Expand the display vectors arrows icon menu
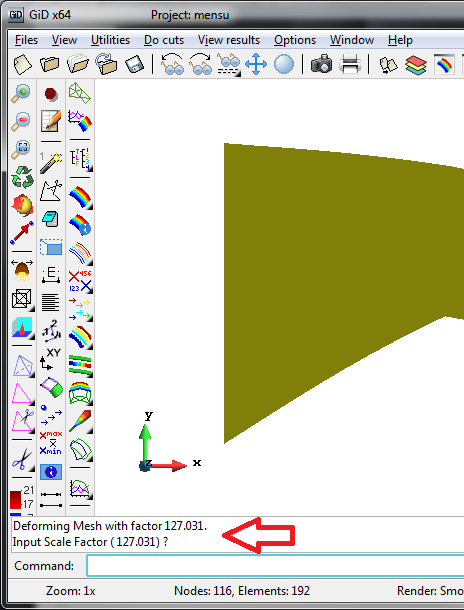Image resolution: width=464 pixels, height=610 pixels. tap(80, 309)
